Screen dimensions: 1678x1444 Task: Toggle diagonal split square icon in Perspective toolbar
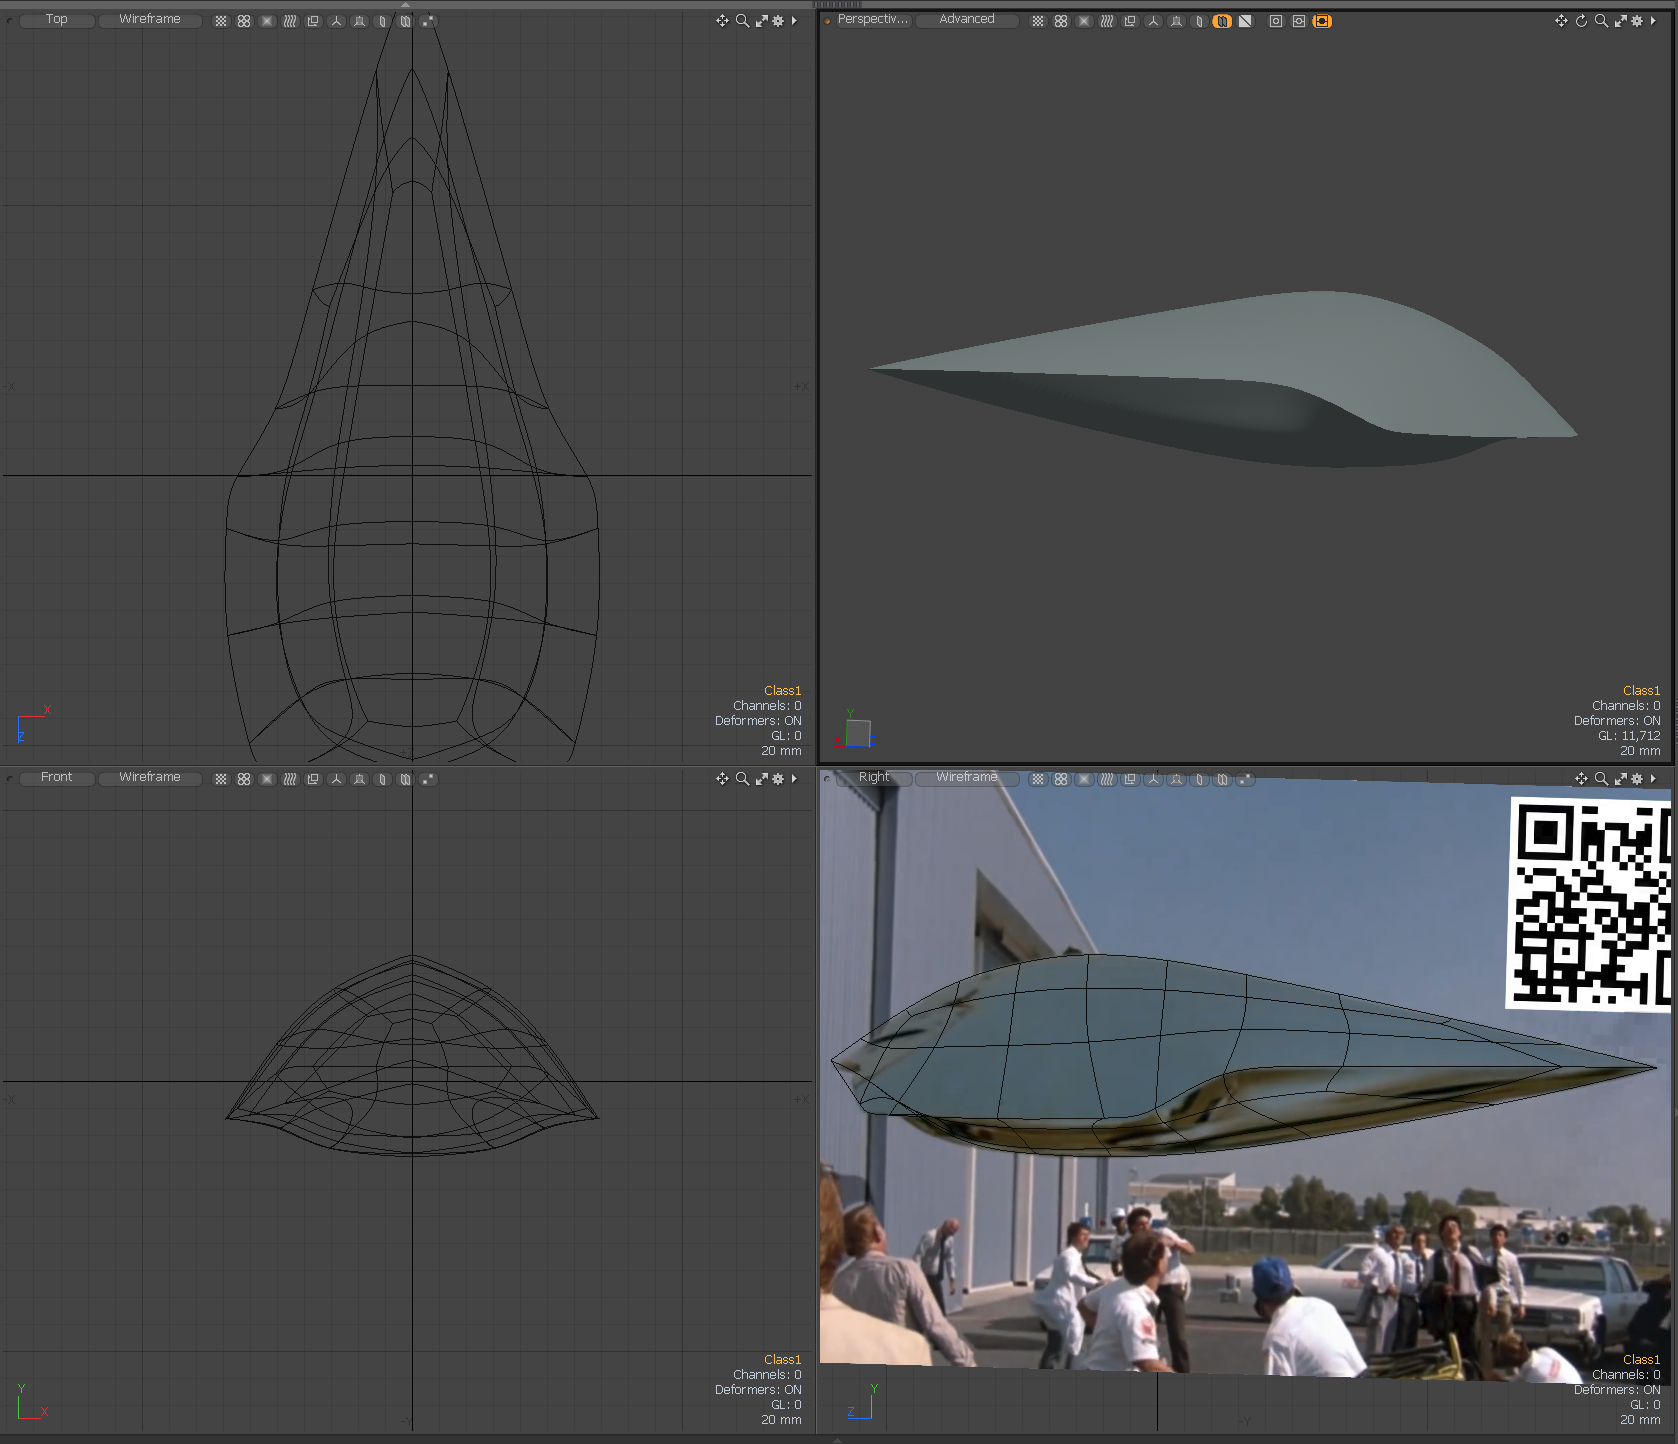[1245, 21]
